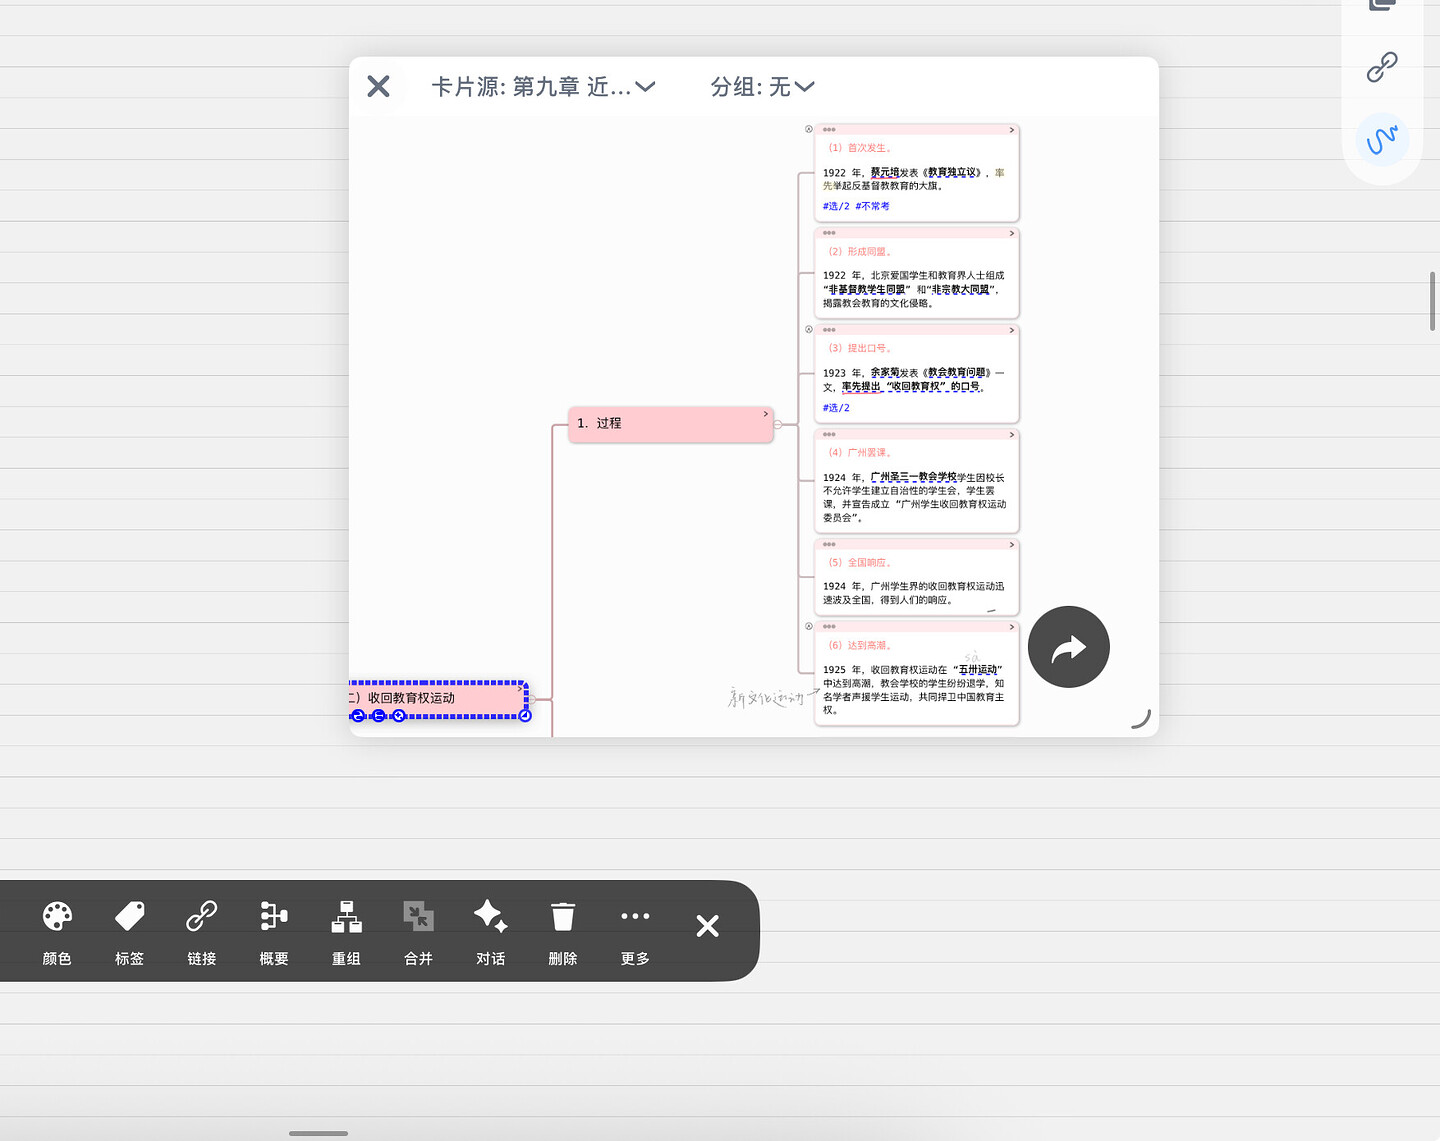Screen dimensions: 1440x1141
Task: Select the 链接 link tool in bottom toolbar
Action: click(x=201, y=930)
